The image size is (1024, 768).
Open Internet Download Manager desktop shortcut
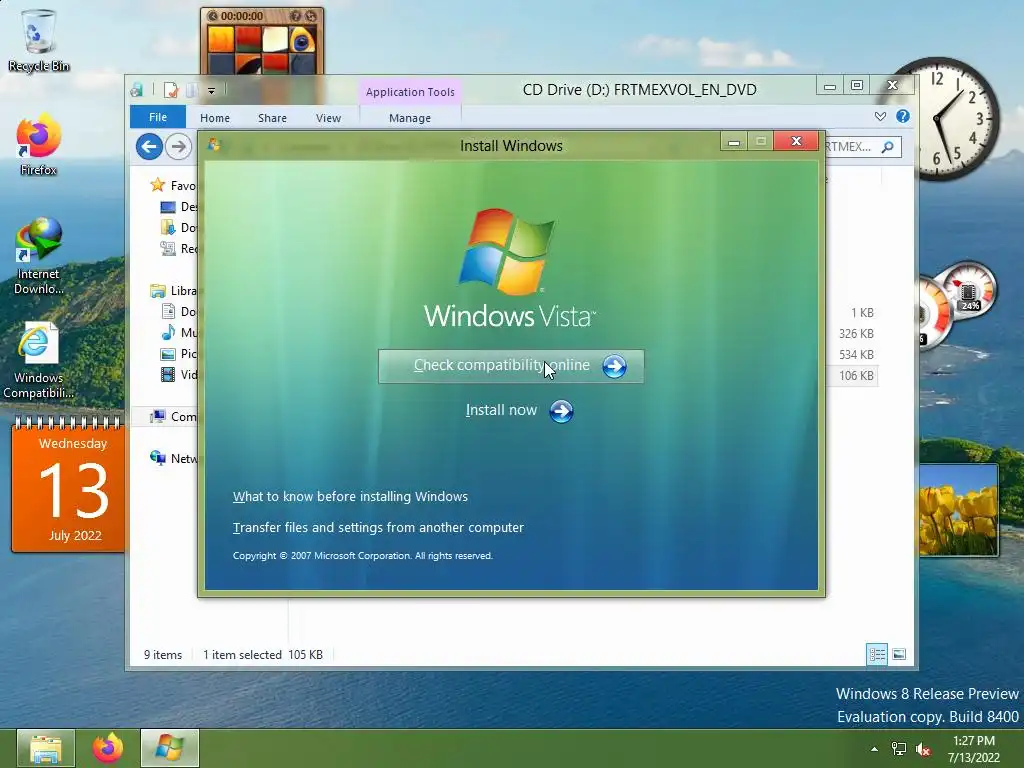coord(38,256)
